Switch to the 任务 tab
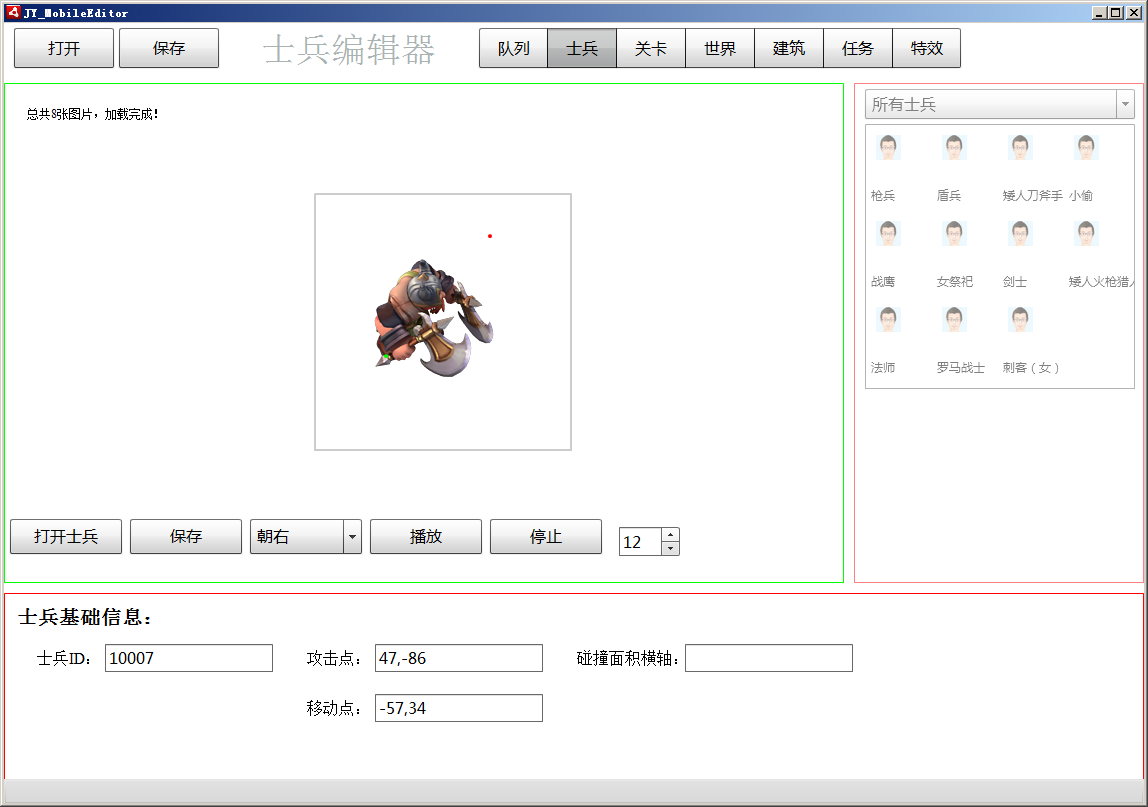This screenshot has height=807, width=1148. (857, 48)
